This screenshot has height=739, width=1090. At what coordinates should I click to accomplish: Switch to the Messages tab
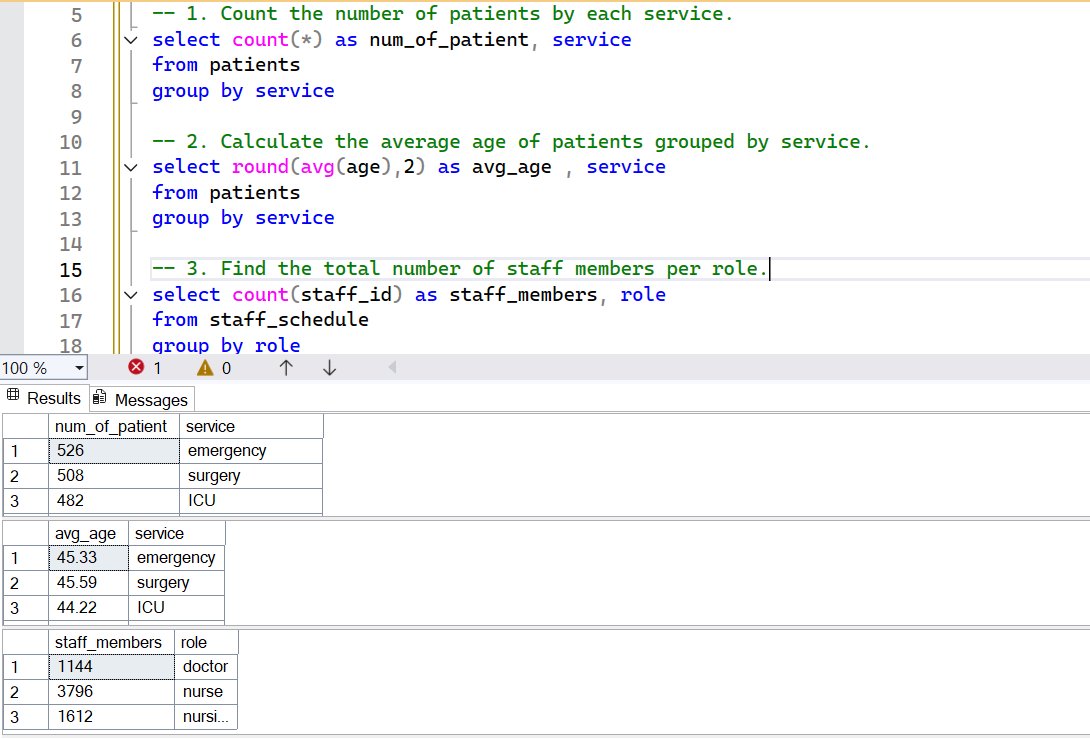[142, 400]
